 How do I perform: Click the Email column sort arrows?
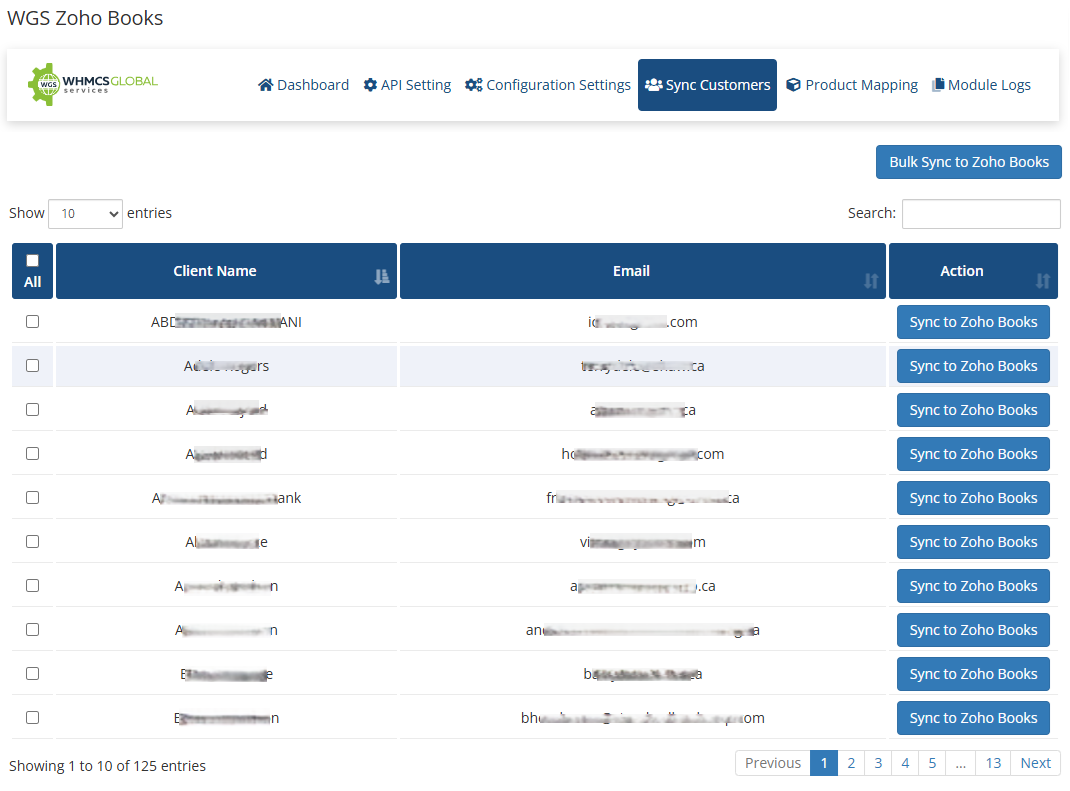tap(870, 281)
